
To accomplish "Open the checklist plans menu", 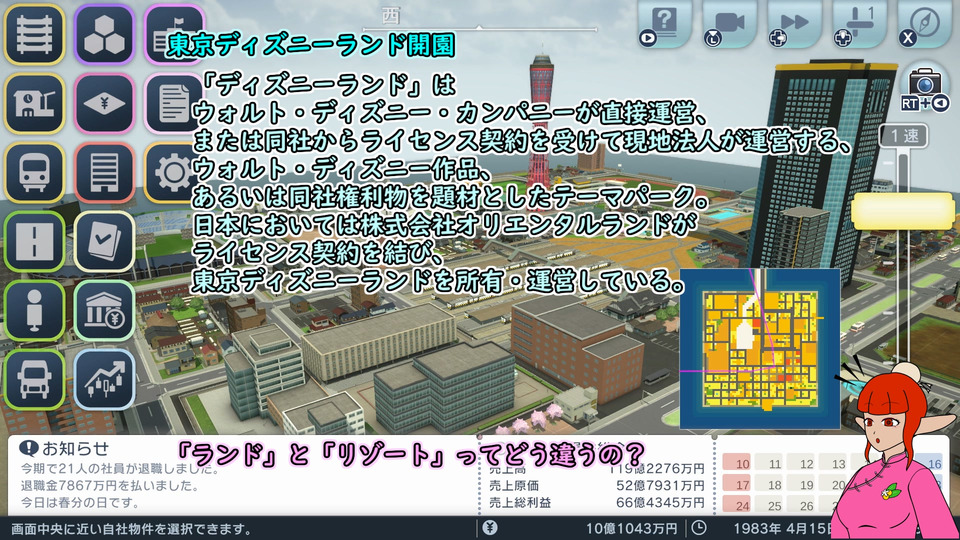I will 104,242.
